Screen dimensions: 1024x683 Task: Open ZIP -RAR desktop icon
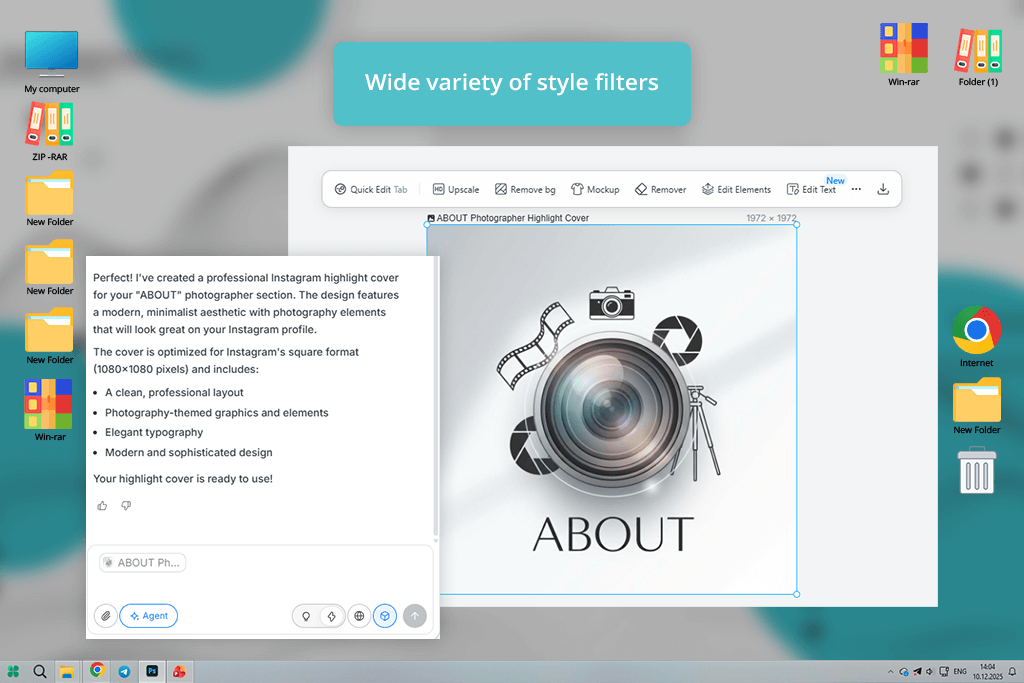tap(50, 133)
